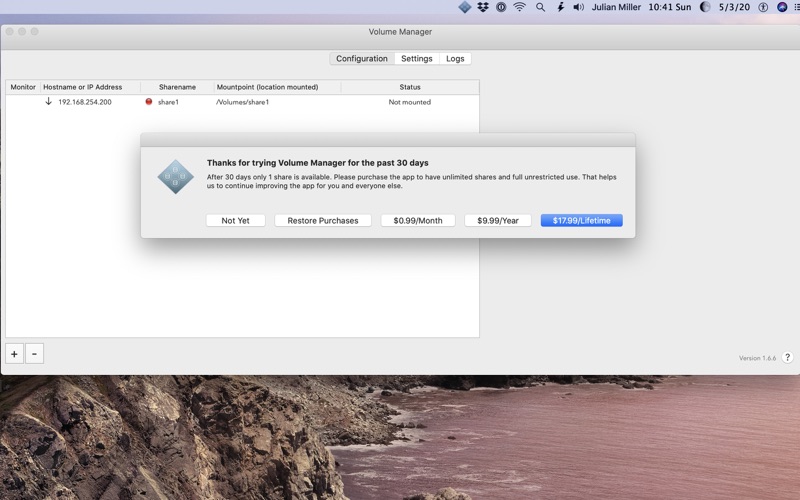Remove share with the minus button

click(34, 354)
